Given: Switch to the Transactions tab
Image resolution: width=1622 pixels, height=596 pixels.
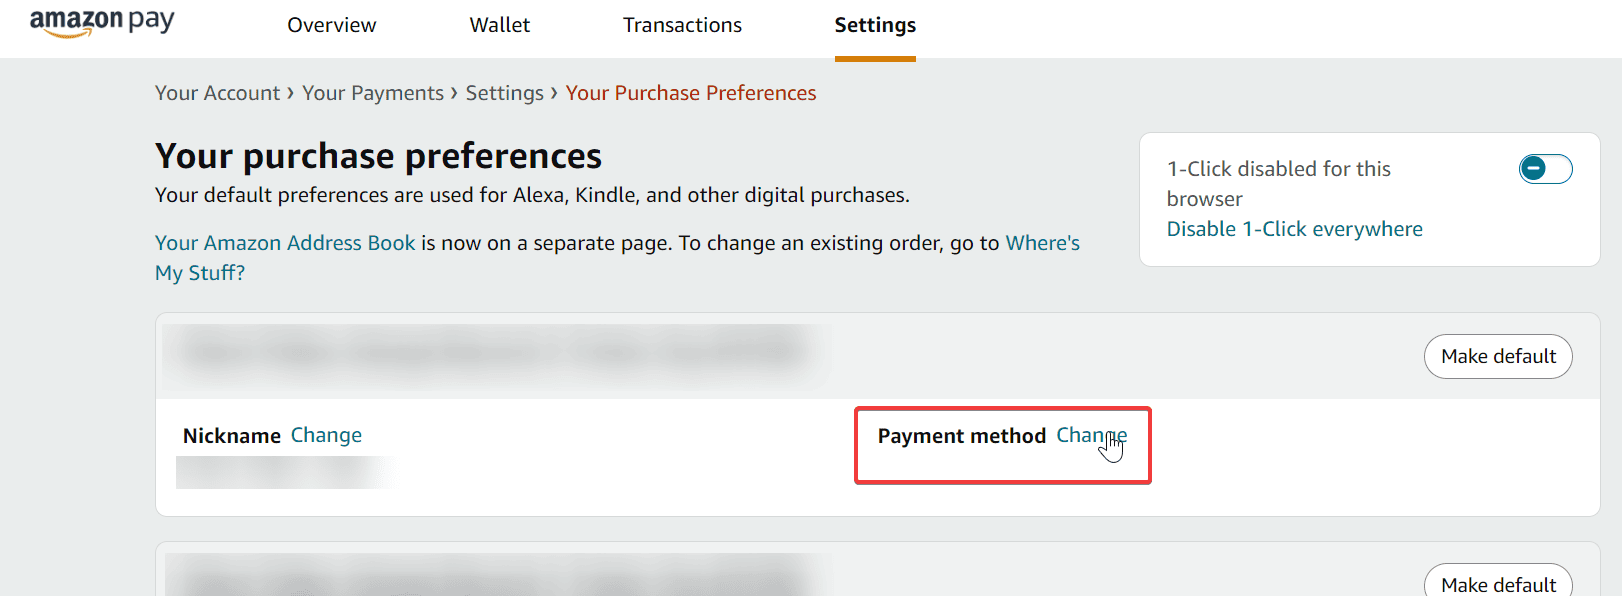Looking at the screenshot, I should (x=682, y=24).
